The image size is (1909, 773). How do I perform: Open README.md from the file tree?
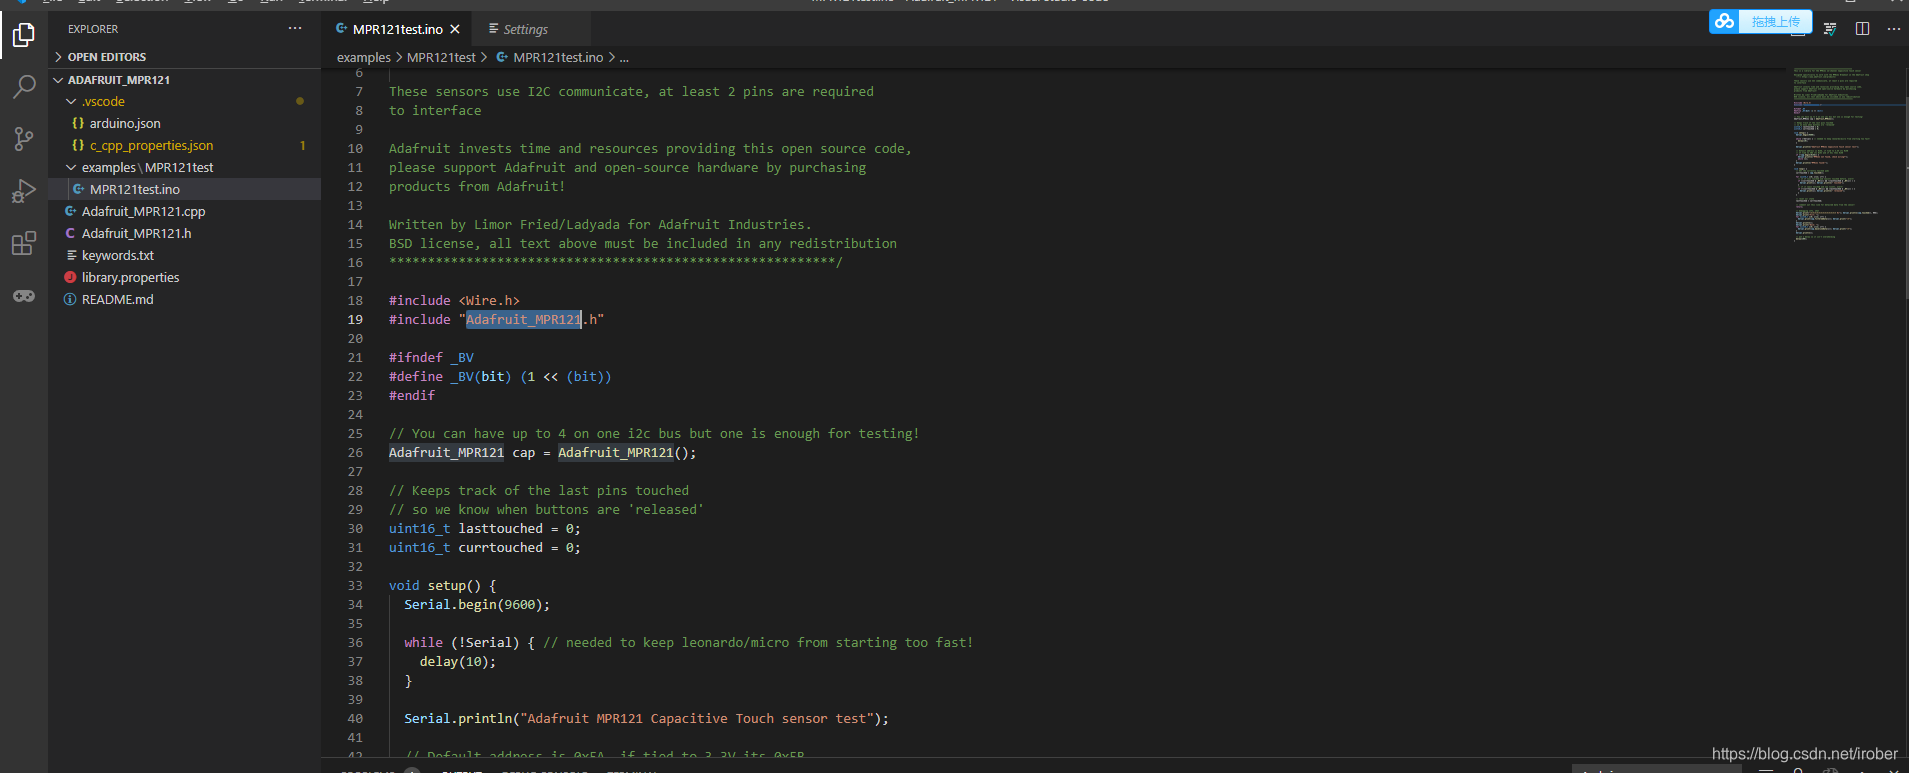coord(185,300)
